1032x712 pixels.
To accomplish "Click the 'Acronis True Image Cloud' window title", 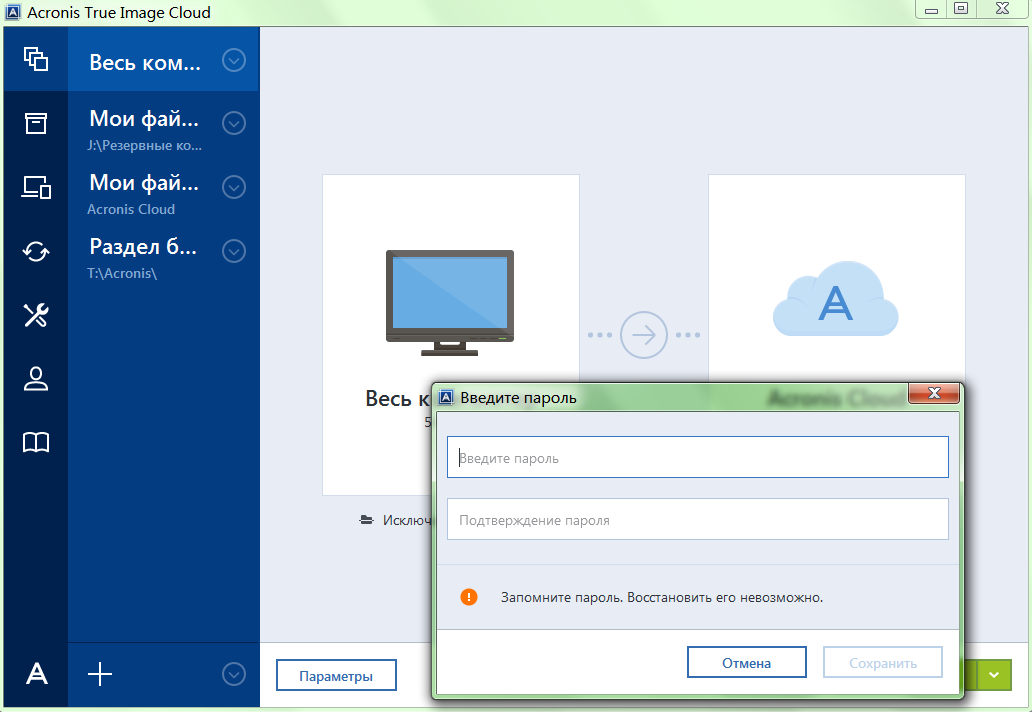I will [118, 13].
